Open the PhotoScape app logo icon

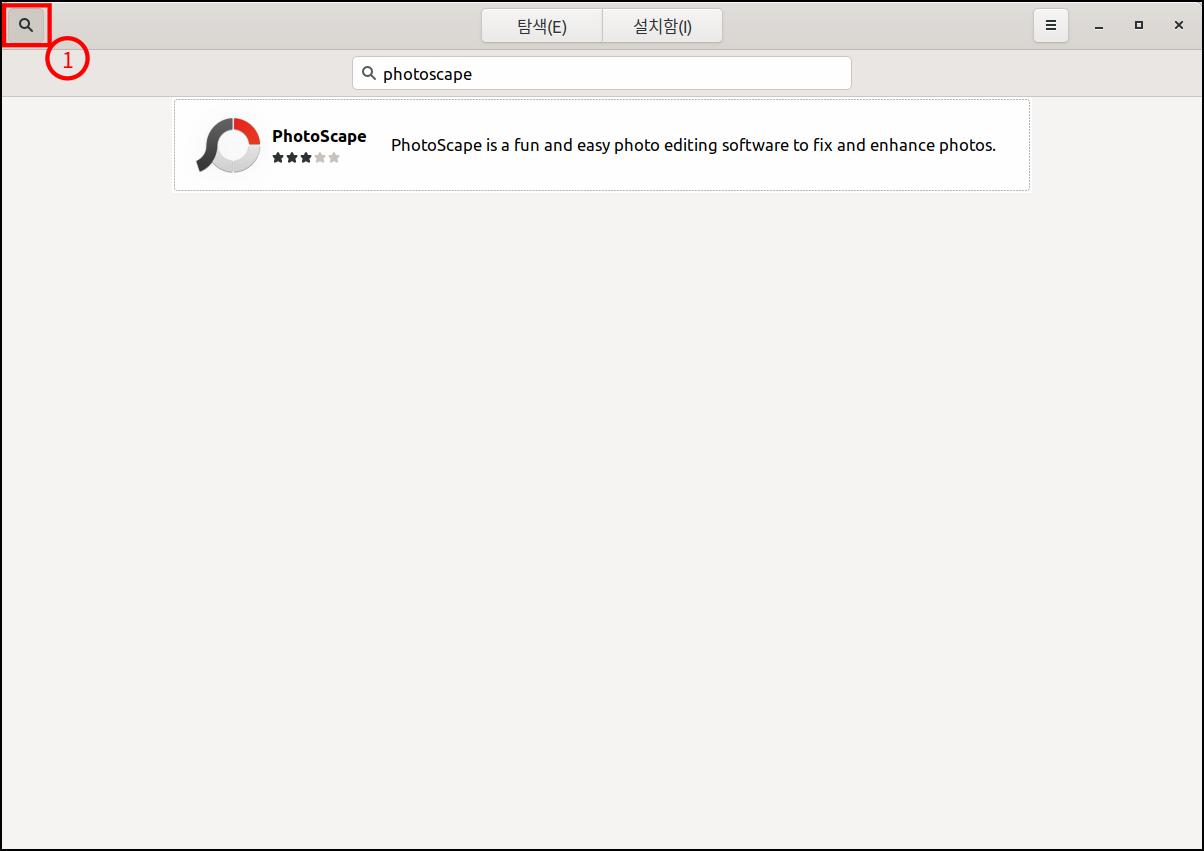[228, 145]
